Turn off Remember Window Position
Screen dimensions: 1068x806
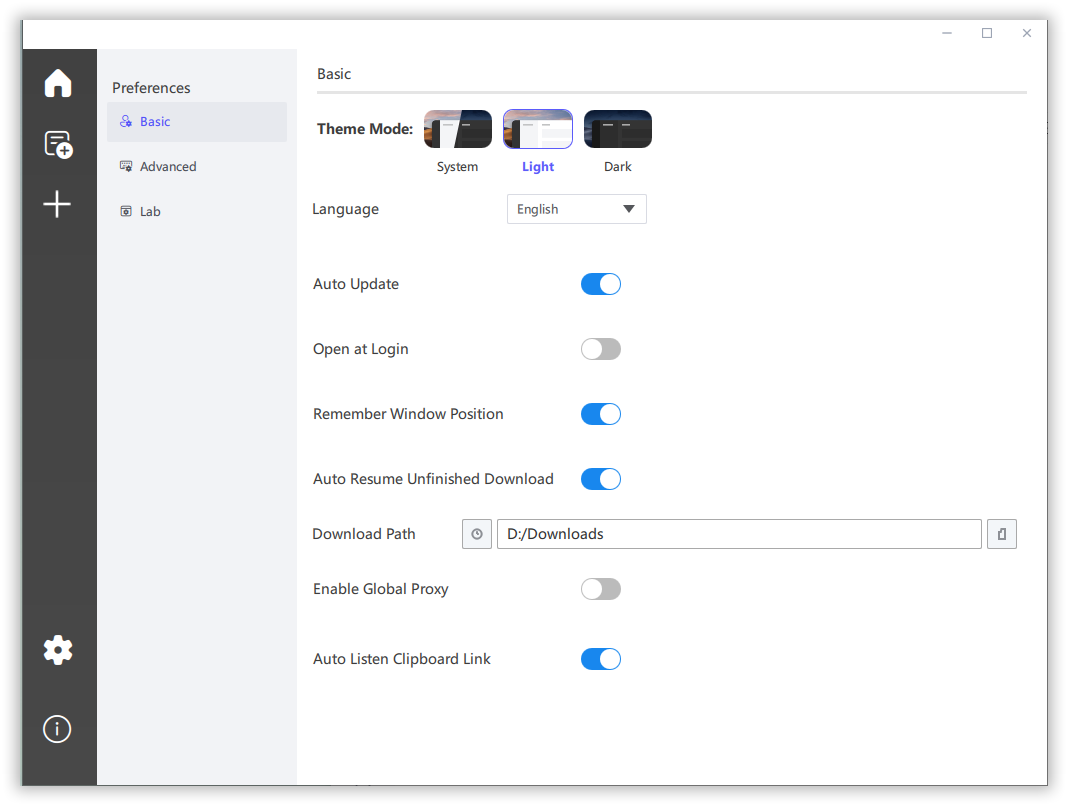click(601, 414)
